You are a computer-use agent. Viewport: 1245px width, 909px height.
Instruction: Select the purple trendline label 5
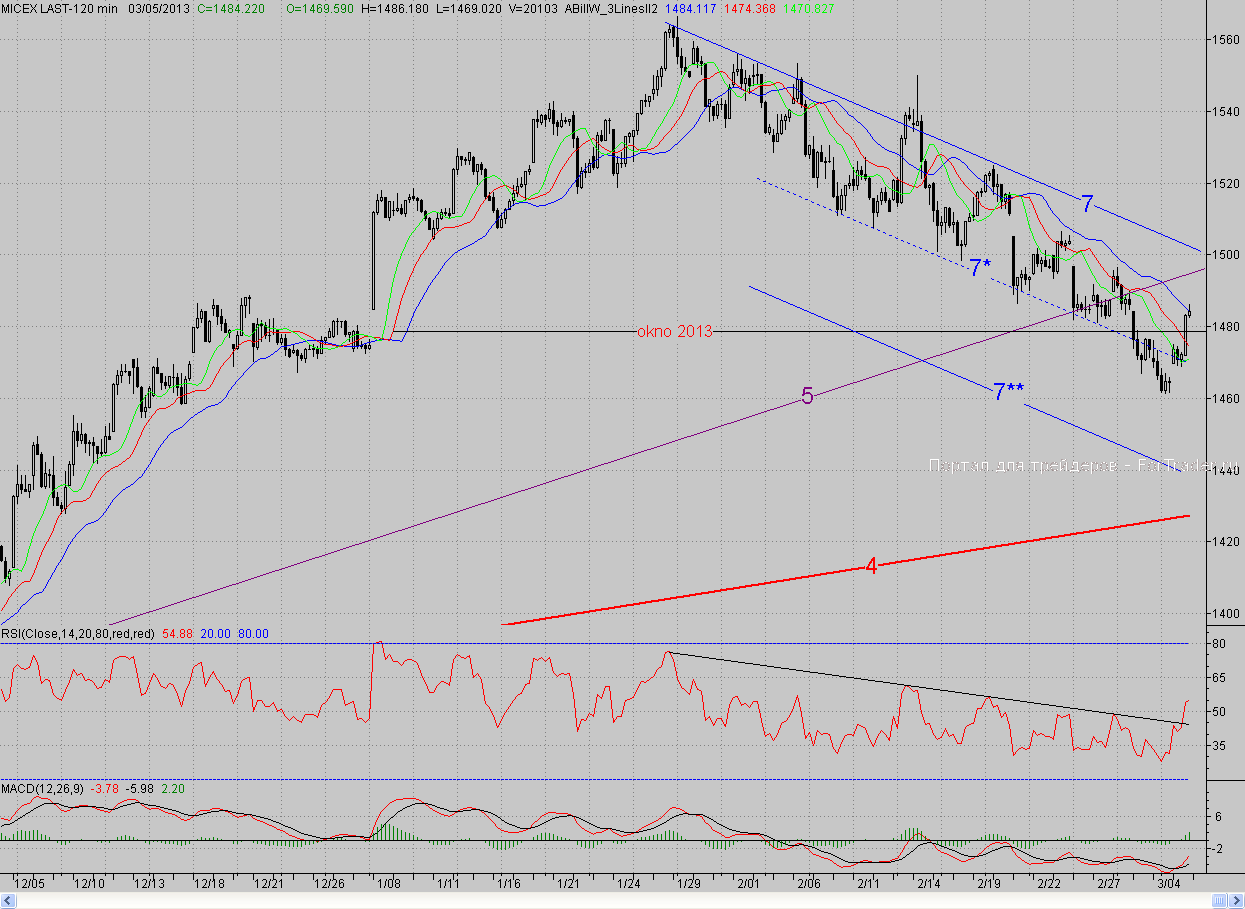pyautogui.click(x=807, y=397)
